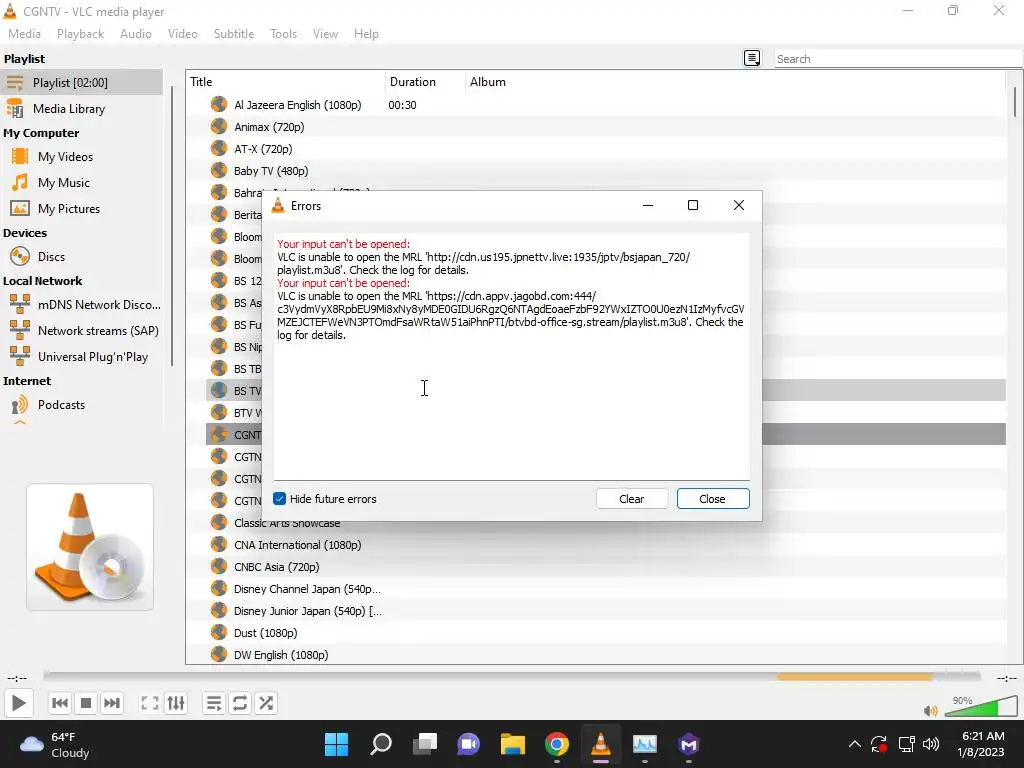
Task: Sort playlist by Album column header
Action: [735, 82]
